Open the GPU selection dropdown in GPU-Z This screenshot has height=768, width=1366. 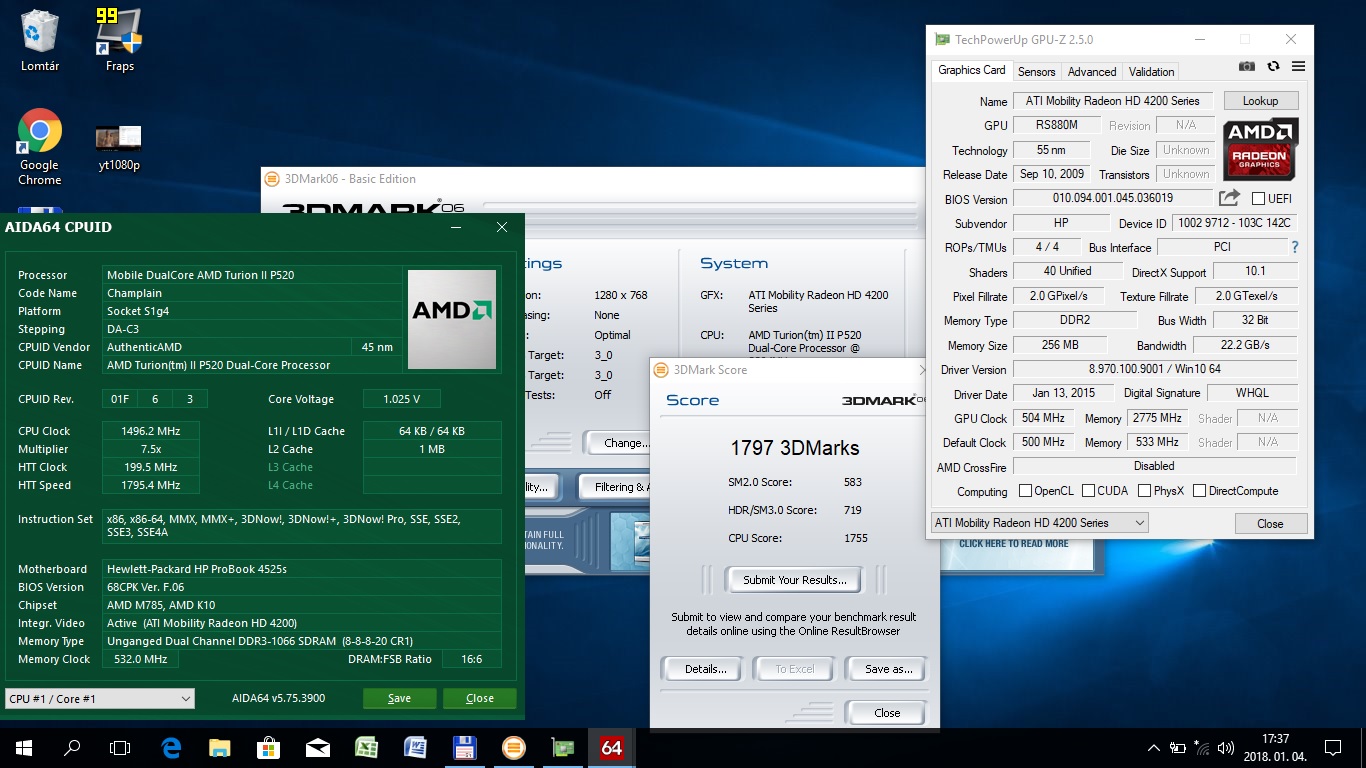coord(1039,523)
